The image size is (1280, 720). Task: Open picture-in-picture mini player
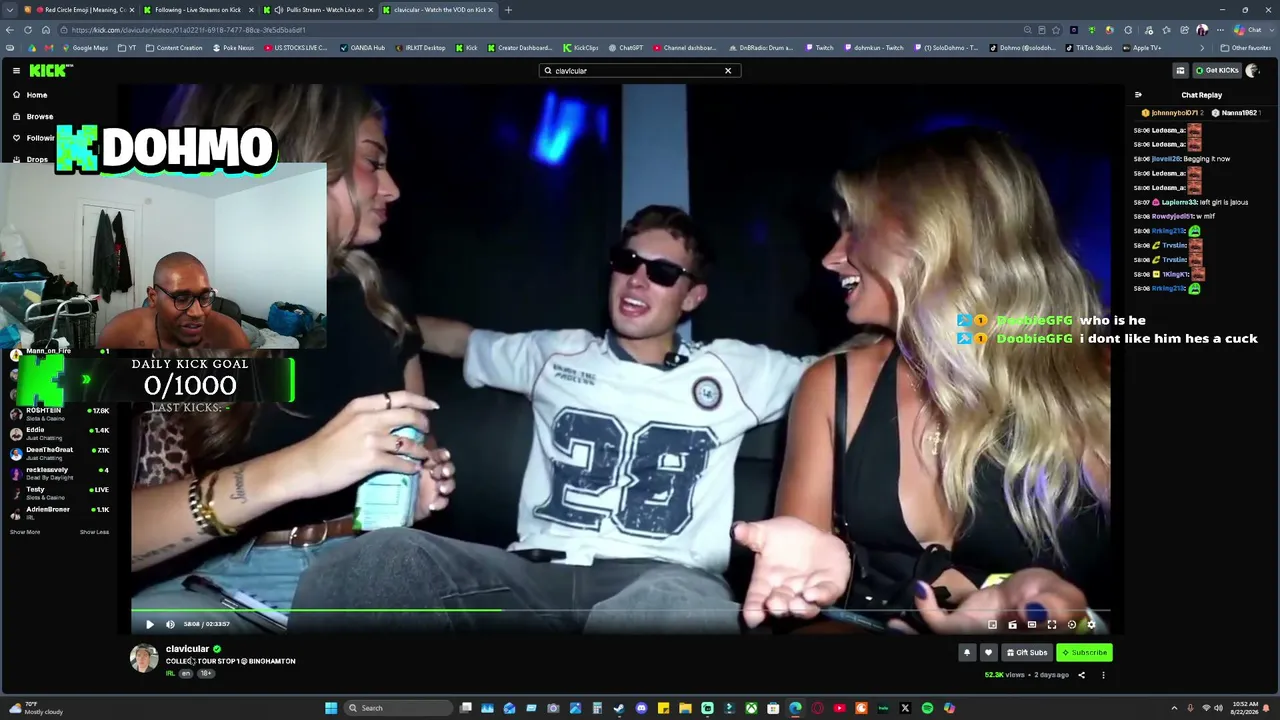click(x=992, y=625)
